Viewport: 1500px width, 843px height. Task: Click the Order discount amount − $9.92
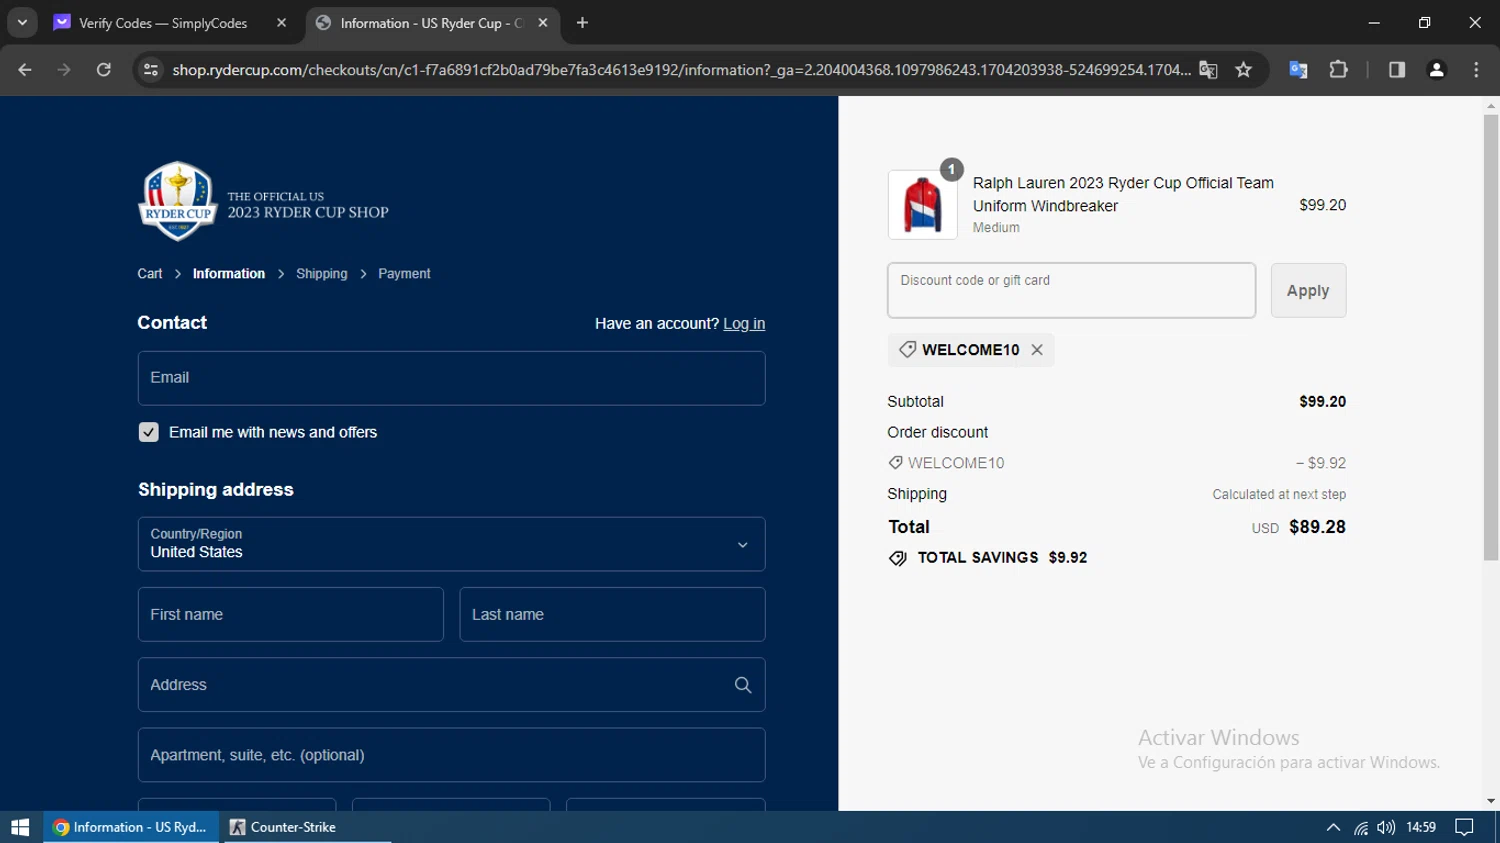[1320, 463]
